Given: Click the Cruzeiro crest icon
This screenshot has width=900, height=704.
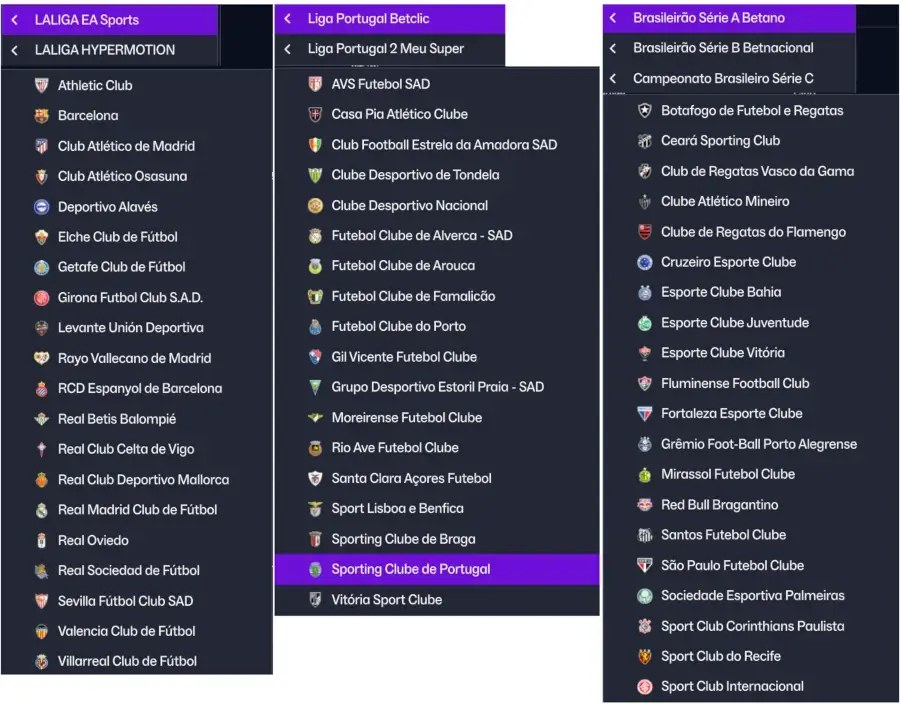Looking at the screenshot, I should tap(645, 262).
